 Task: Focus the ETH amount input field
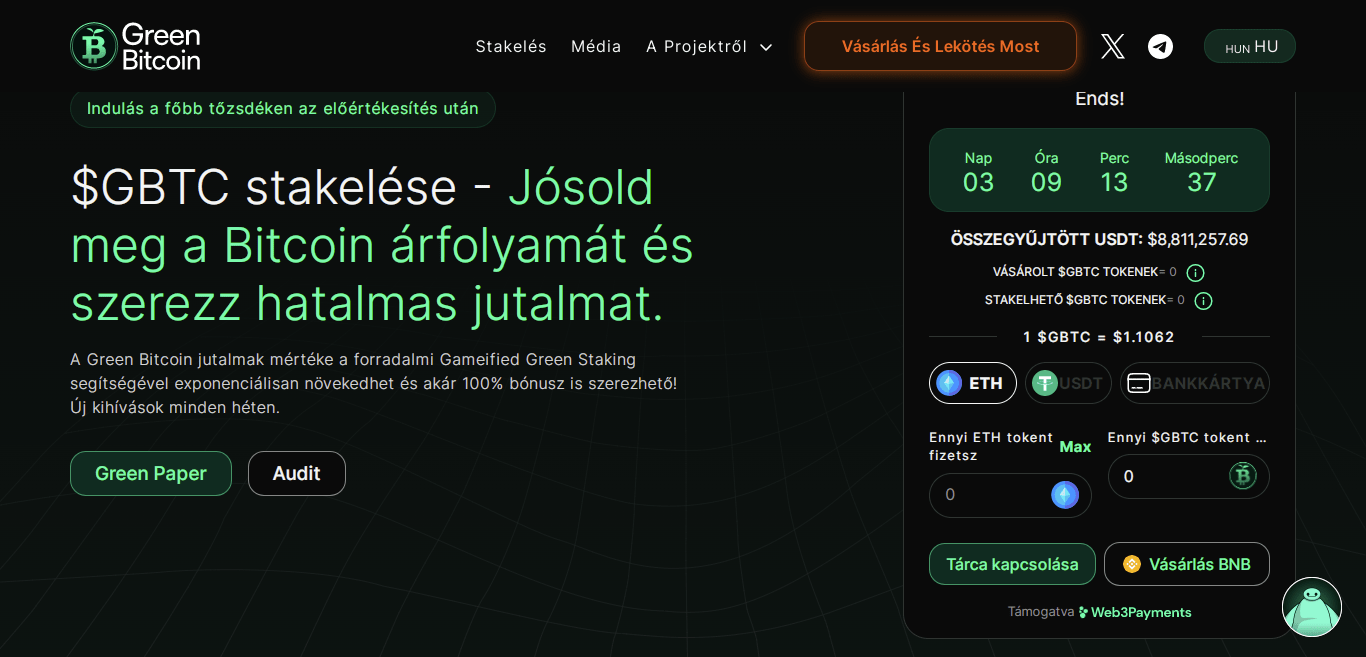click(1010, 495)
